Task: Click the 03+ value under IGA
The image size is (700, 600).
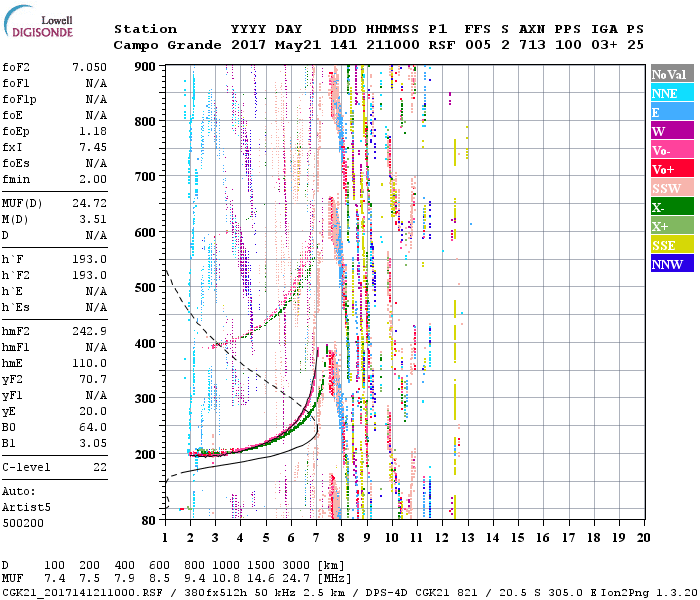Action: 604,45
